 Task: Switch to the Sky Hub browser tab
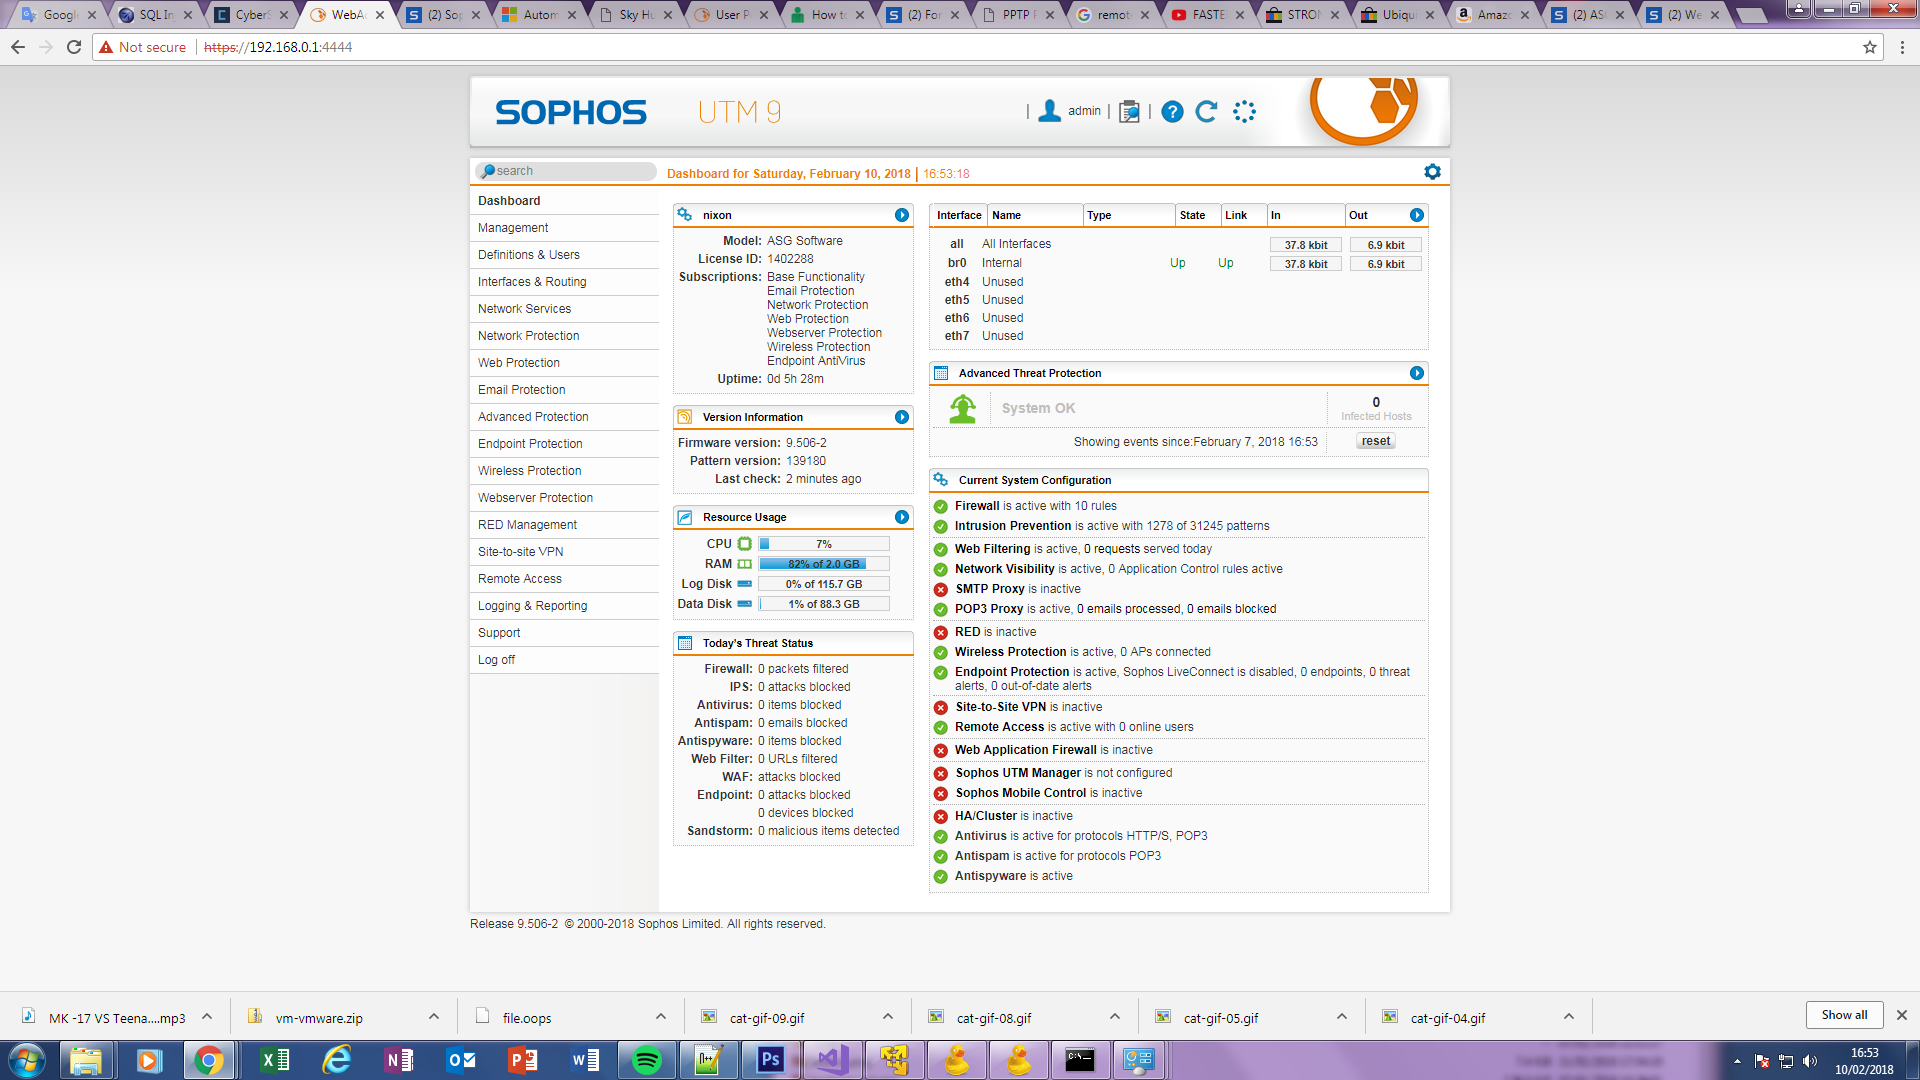636,15
